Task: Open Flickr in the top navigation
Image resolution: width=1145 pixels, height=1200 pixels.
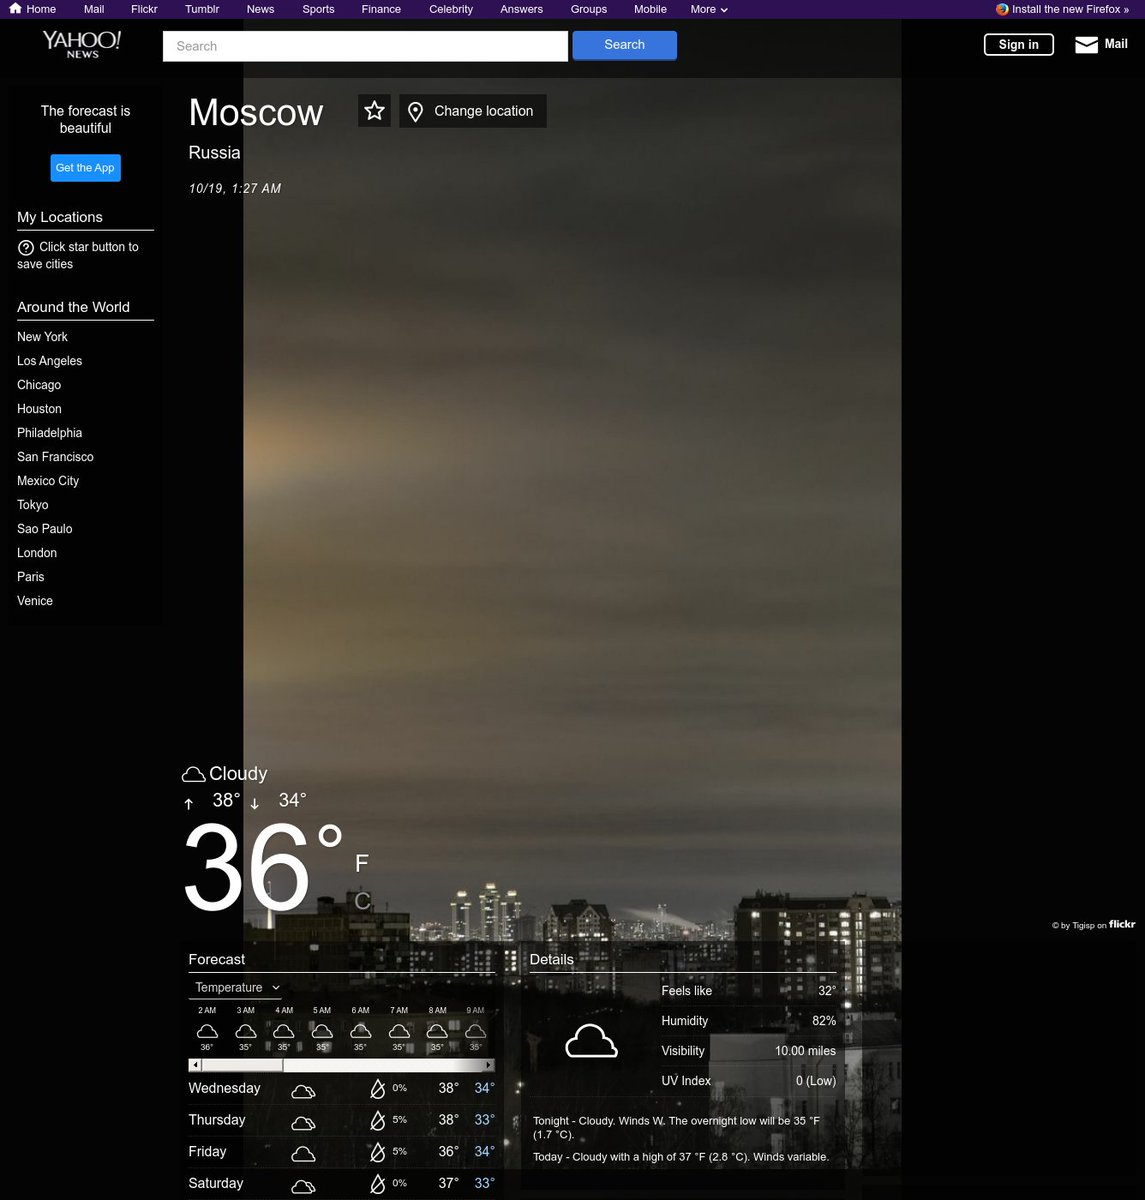Action: (144, 9)
